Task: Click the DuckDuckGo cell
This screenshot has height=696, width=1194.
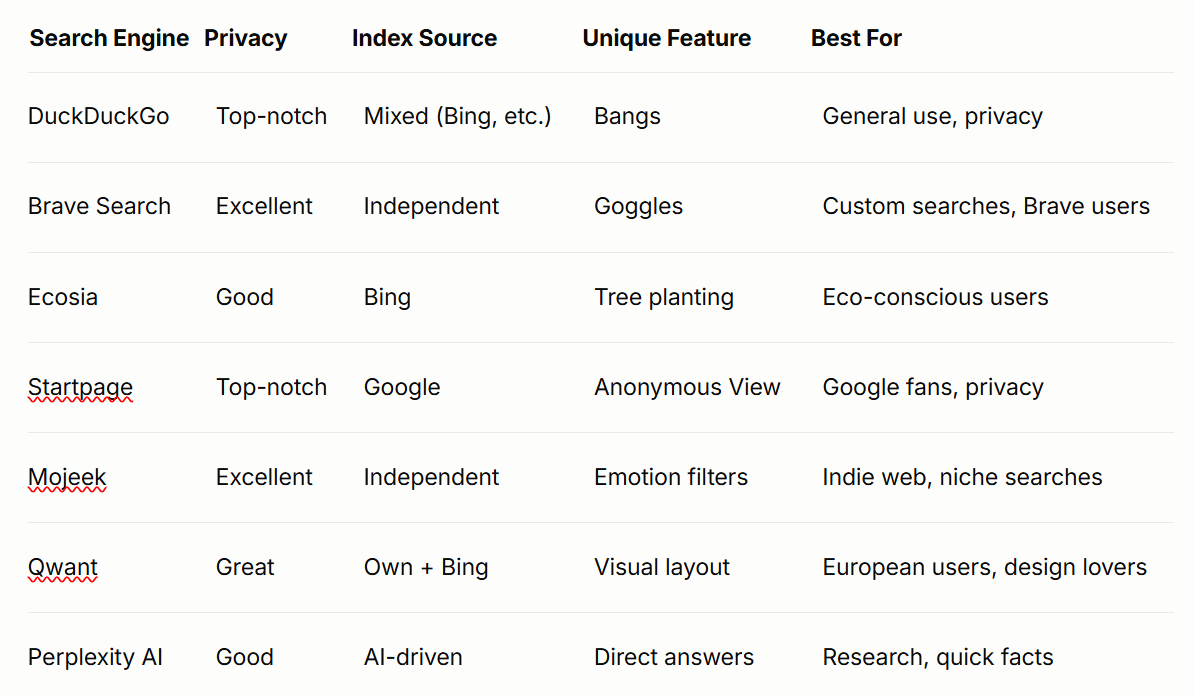Action: pos(98,116)
